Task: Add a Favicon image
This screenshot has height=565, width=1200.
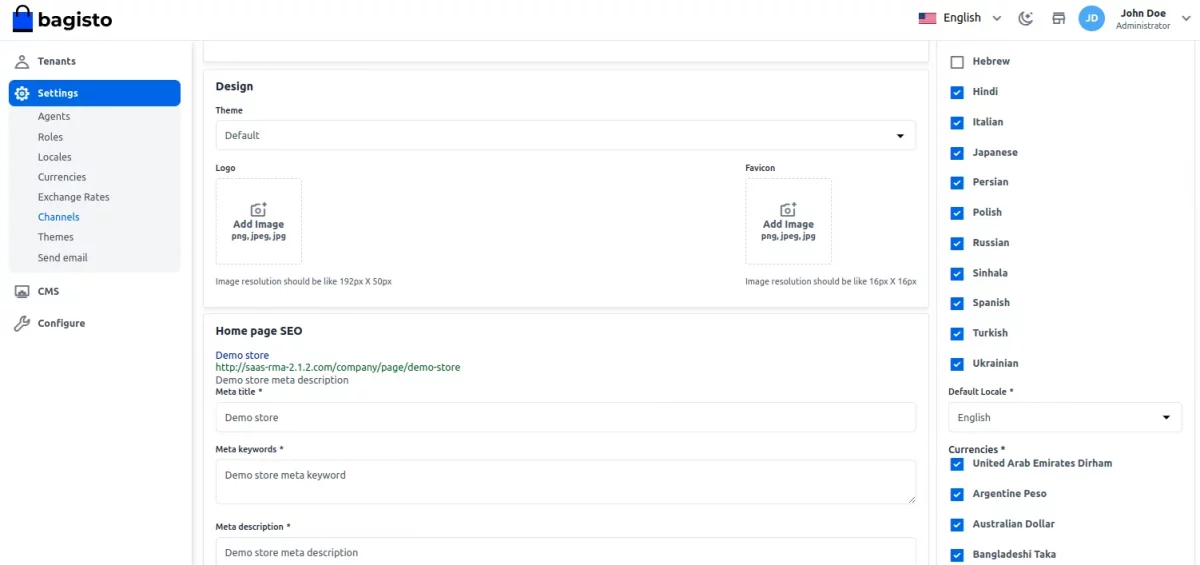Action: point(788,220)
